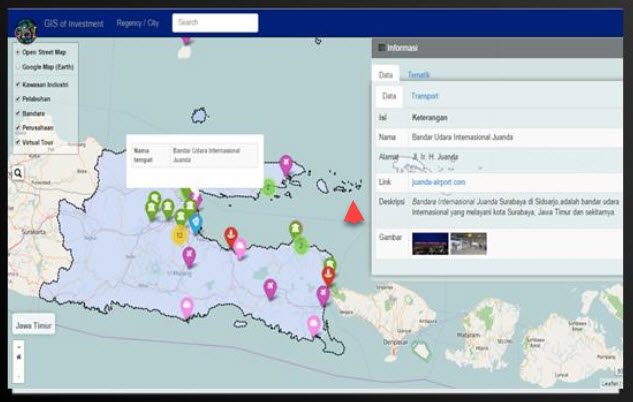Select the blue map marker near Surabaya

tap(196, 223)
